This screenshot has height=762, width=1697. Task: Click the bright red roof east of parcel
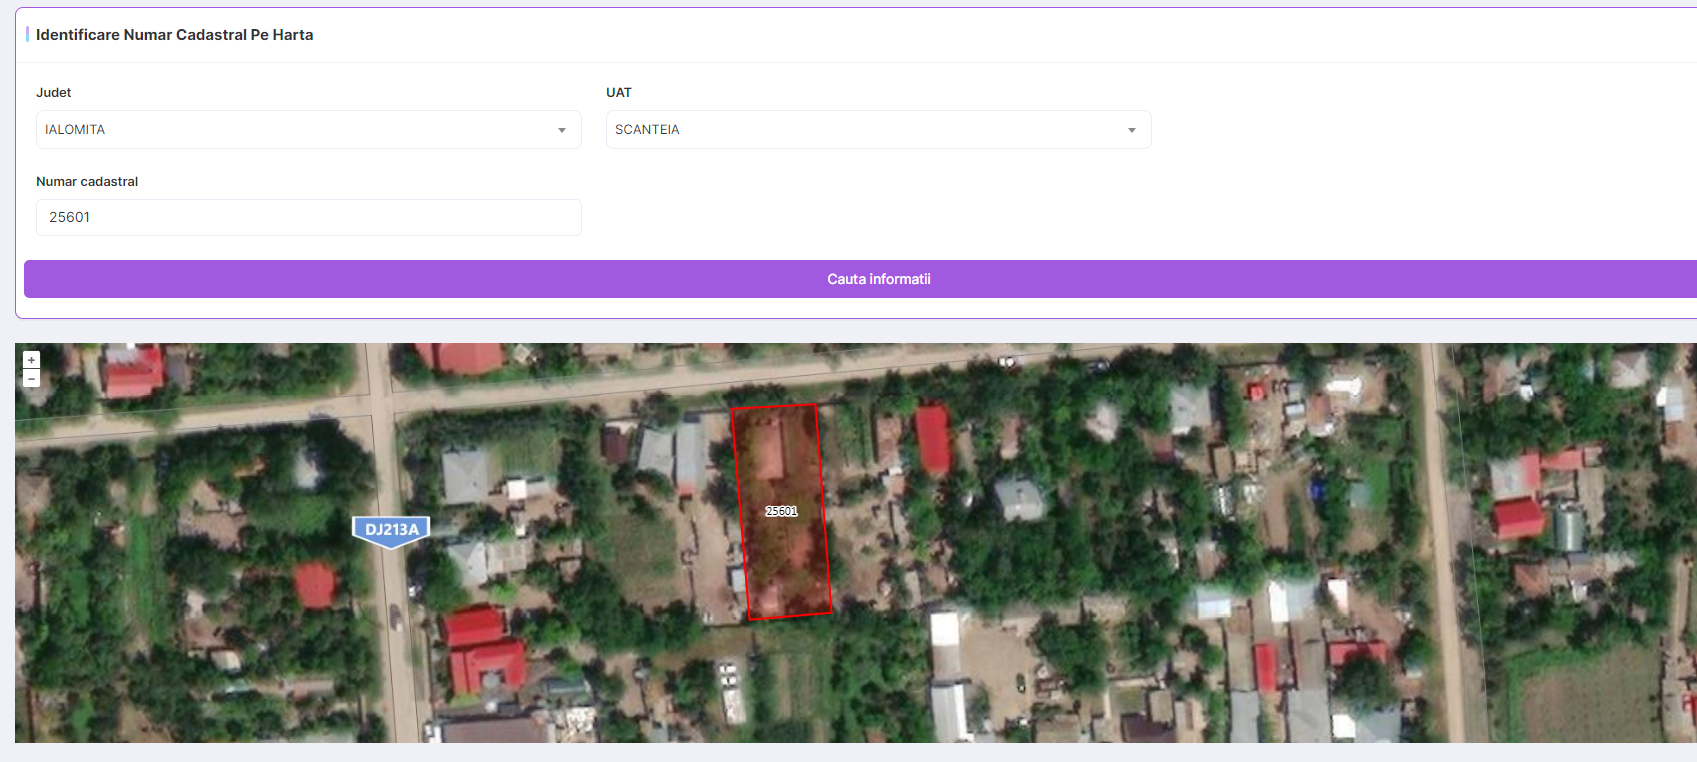[x=933, y=438]
